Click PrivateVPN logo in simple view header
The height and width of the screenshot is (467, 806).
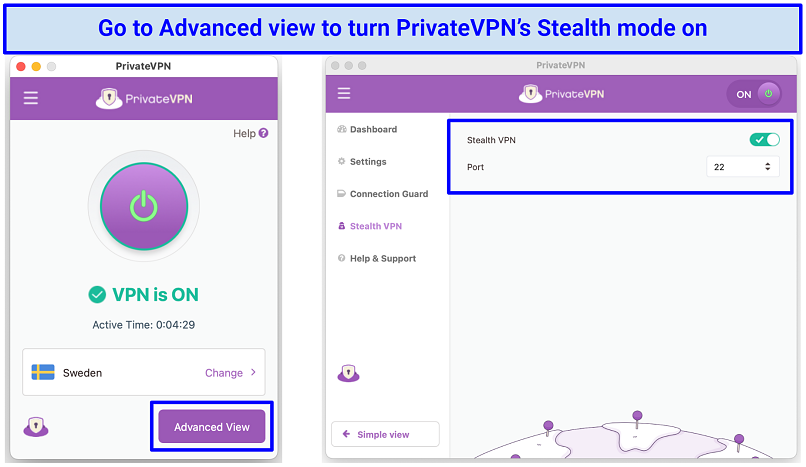coord(144,98)
